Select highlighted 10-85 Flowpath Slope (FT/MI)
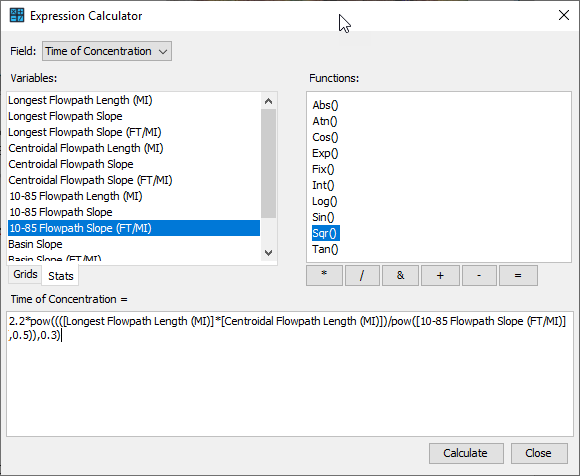This screenshot has height=476, width=580. pos(134,228)
